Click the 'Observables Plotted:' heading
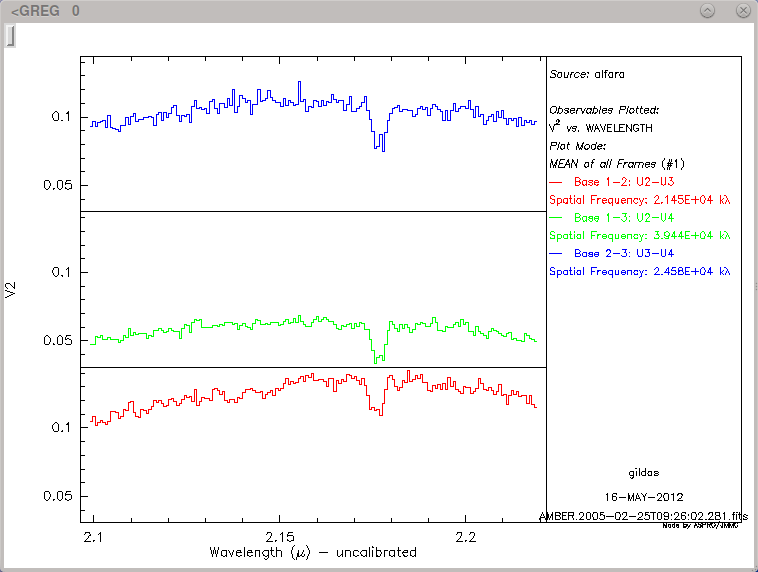Viewport: 758px width, 572px height. pyautogui.click(x=604, y=110)
